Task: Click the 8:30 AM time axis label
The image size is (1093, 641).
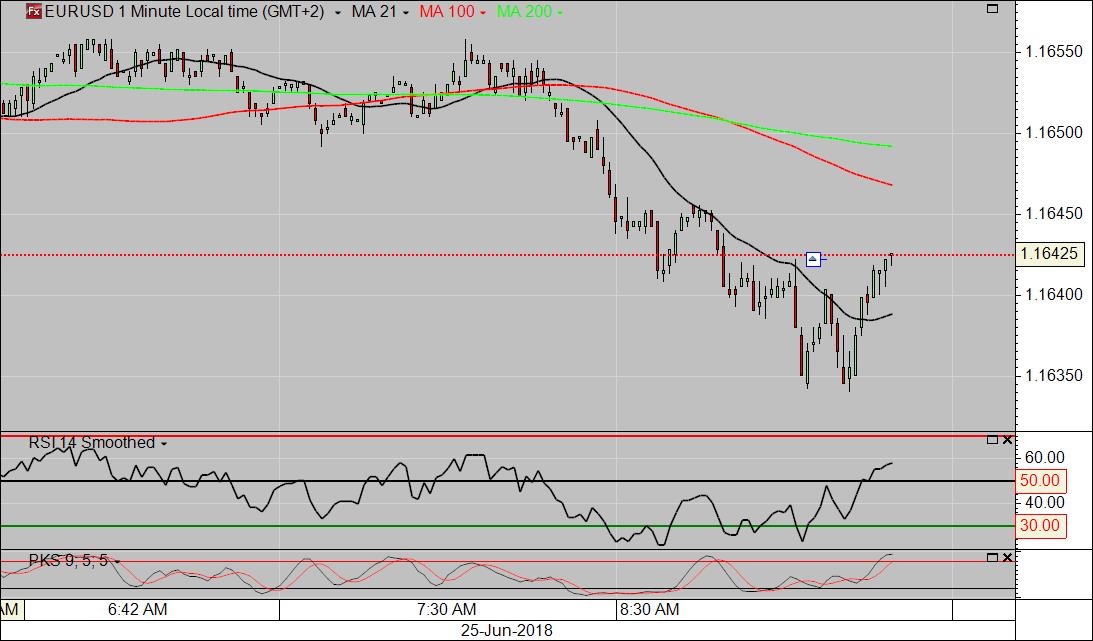Action: [649, 609]
